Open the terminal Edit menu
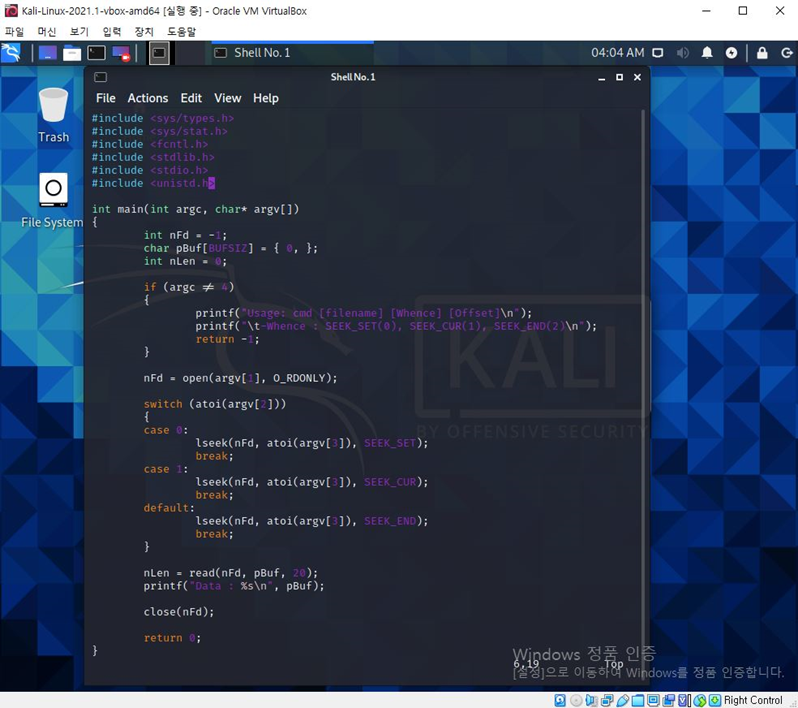 [x=191, y=98]
